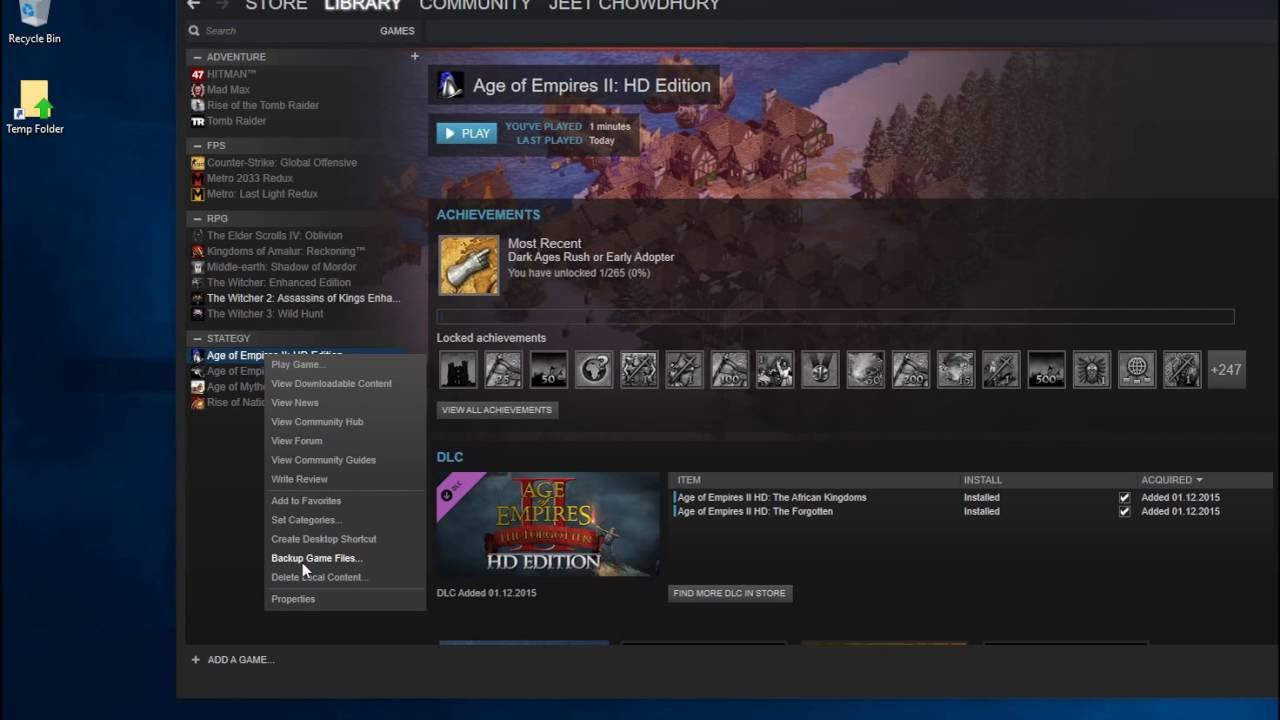Click the locked achievement icon labeled 200
The height and width of the screenshot is (720, 1280).
click(x=910, y=370)
